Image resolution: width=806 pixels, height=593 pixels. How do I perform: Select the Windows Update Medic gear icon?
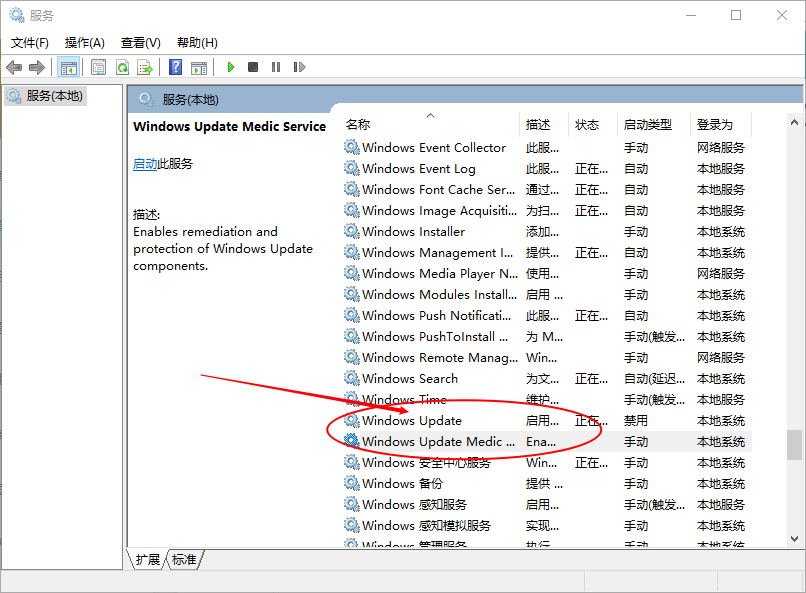pyautogui.click(x=352, y=441)
